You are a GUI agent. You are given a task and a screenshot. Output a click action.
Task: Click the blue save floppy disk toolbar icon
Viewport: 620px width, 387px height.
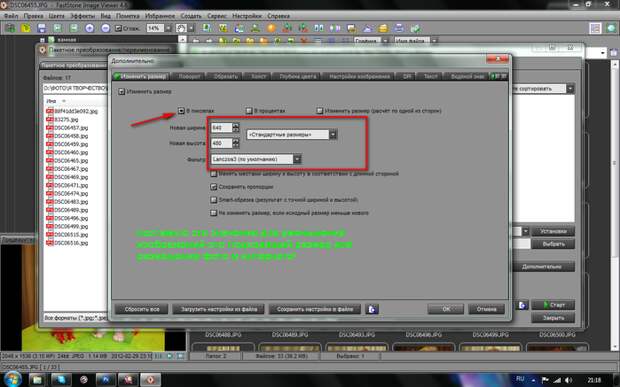(x=42, y=28)
